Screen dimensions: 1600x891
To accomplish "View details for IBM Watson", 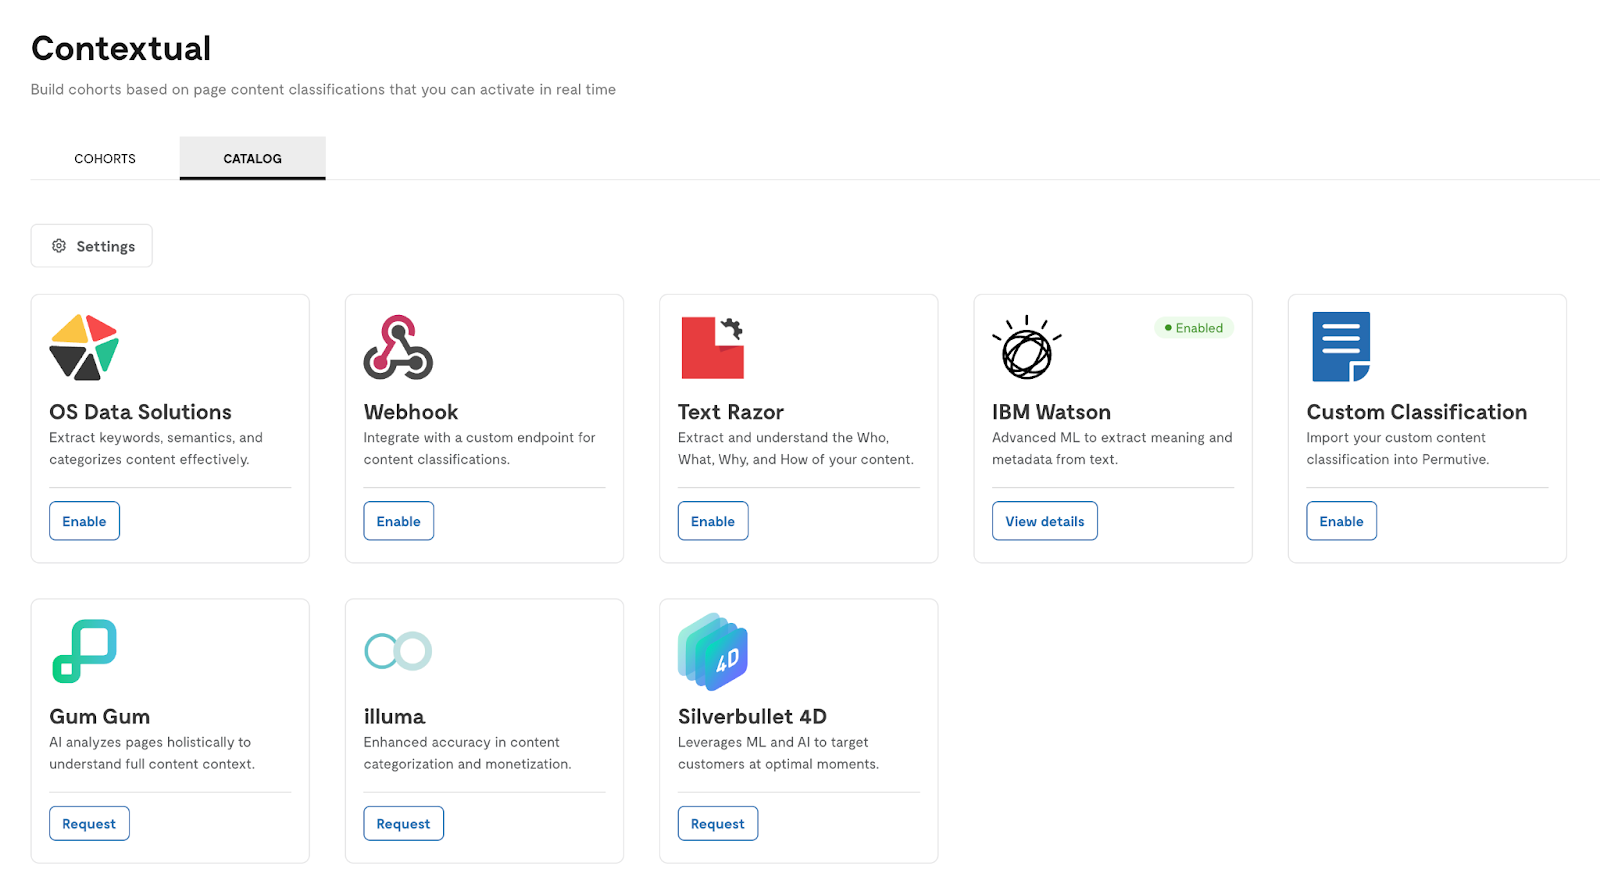I will [1045, 521].
